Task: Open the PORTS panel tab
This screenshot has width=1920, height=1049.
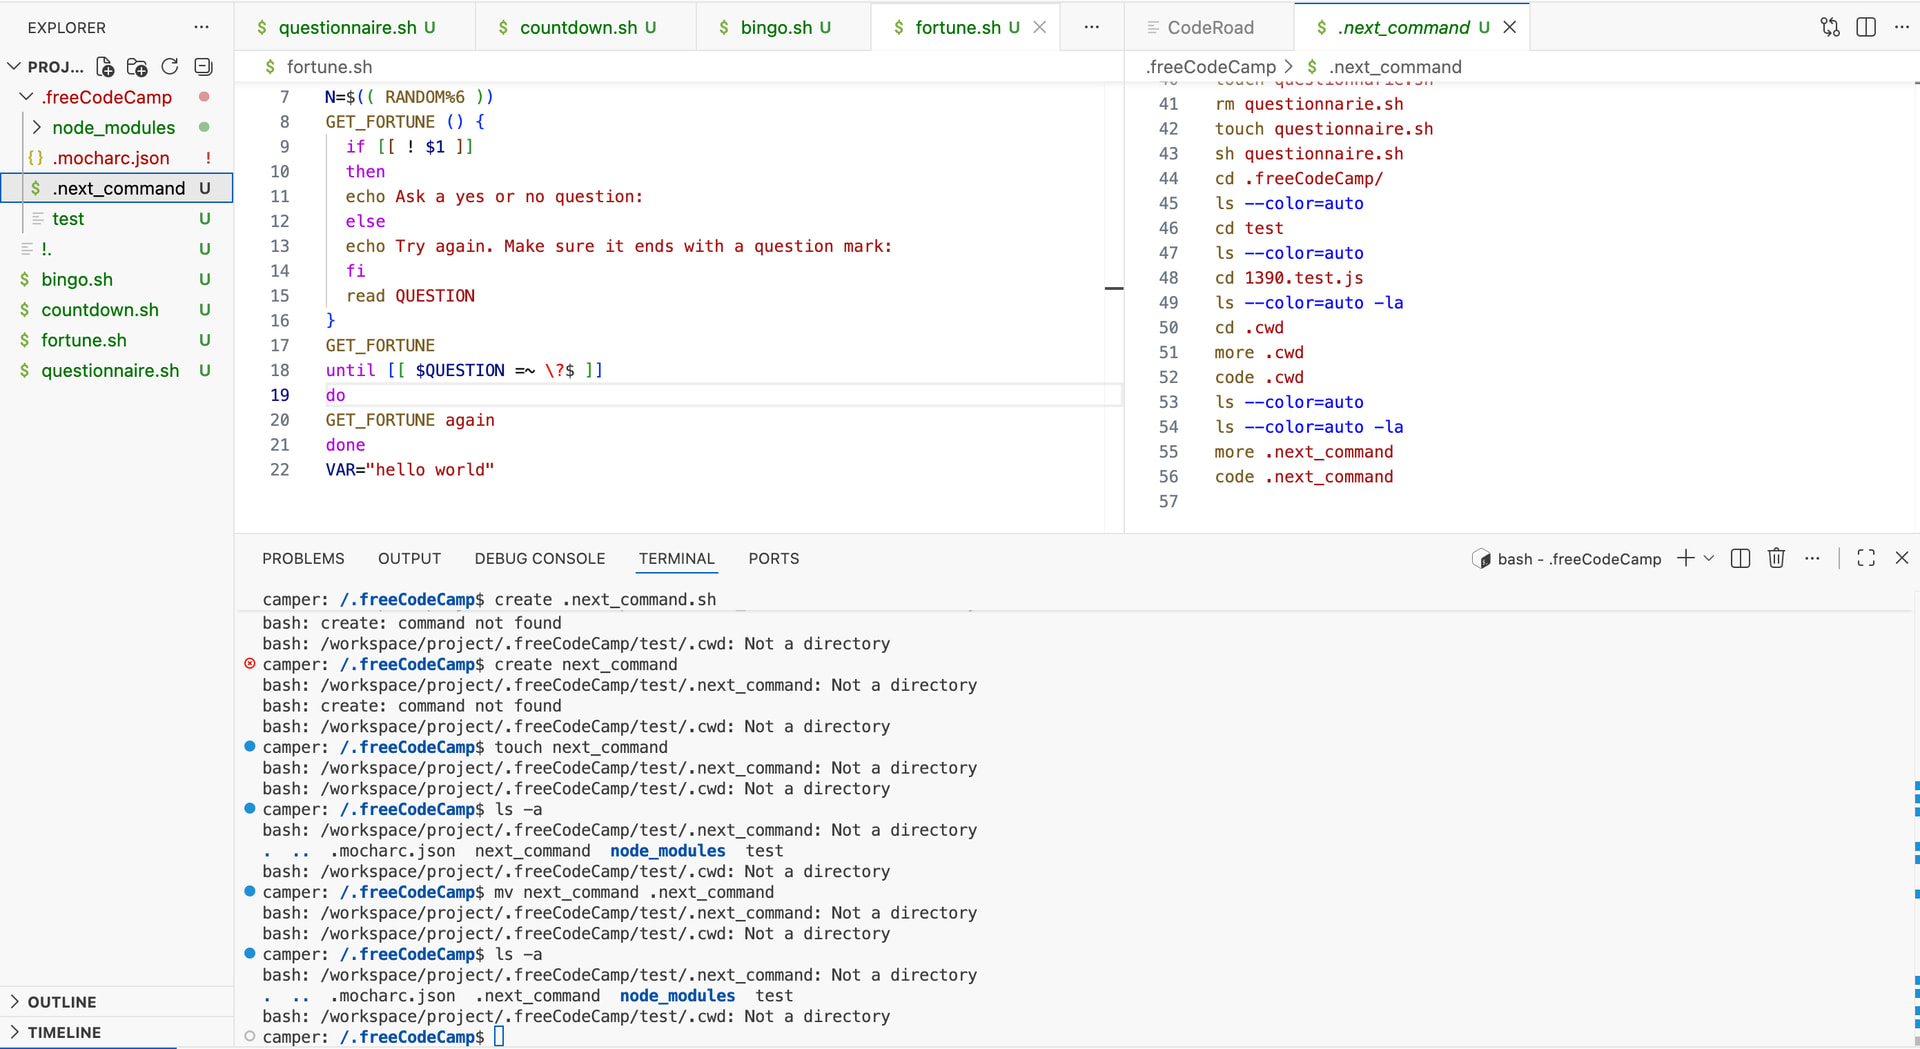Action: (x=774, y=558)
